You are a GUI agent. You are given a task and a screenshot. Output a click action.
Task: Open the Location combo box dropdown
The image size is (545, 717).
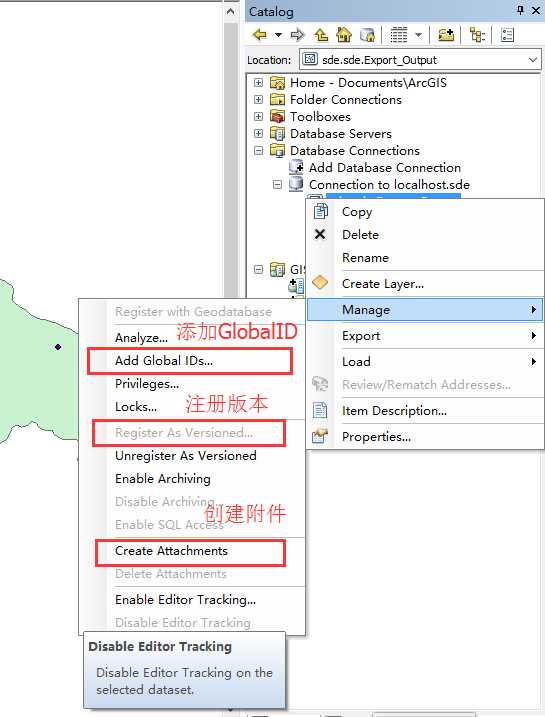[533, 60]
